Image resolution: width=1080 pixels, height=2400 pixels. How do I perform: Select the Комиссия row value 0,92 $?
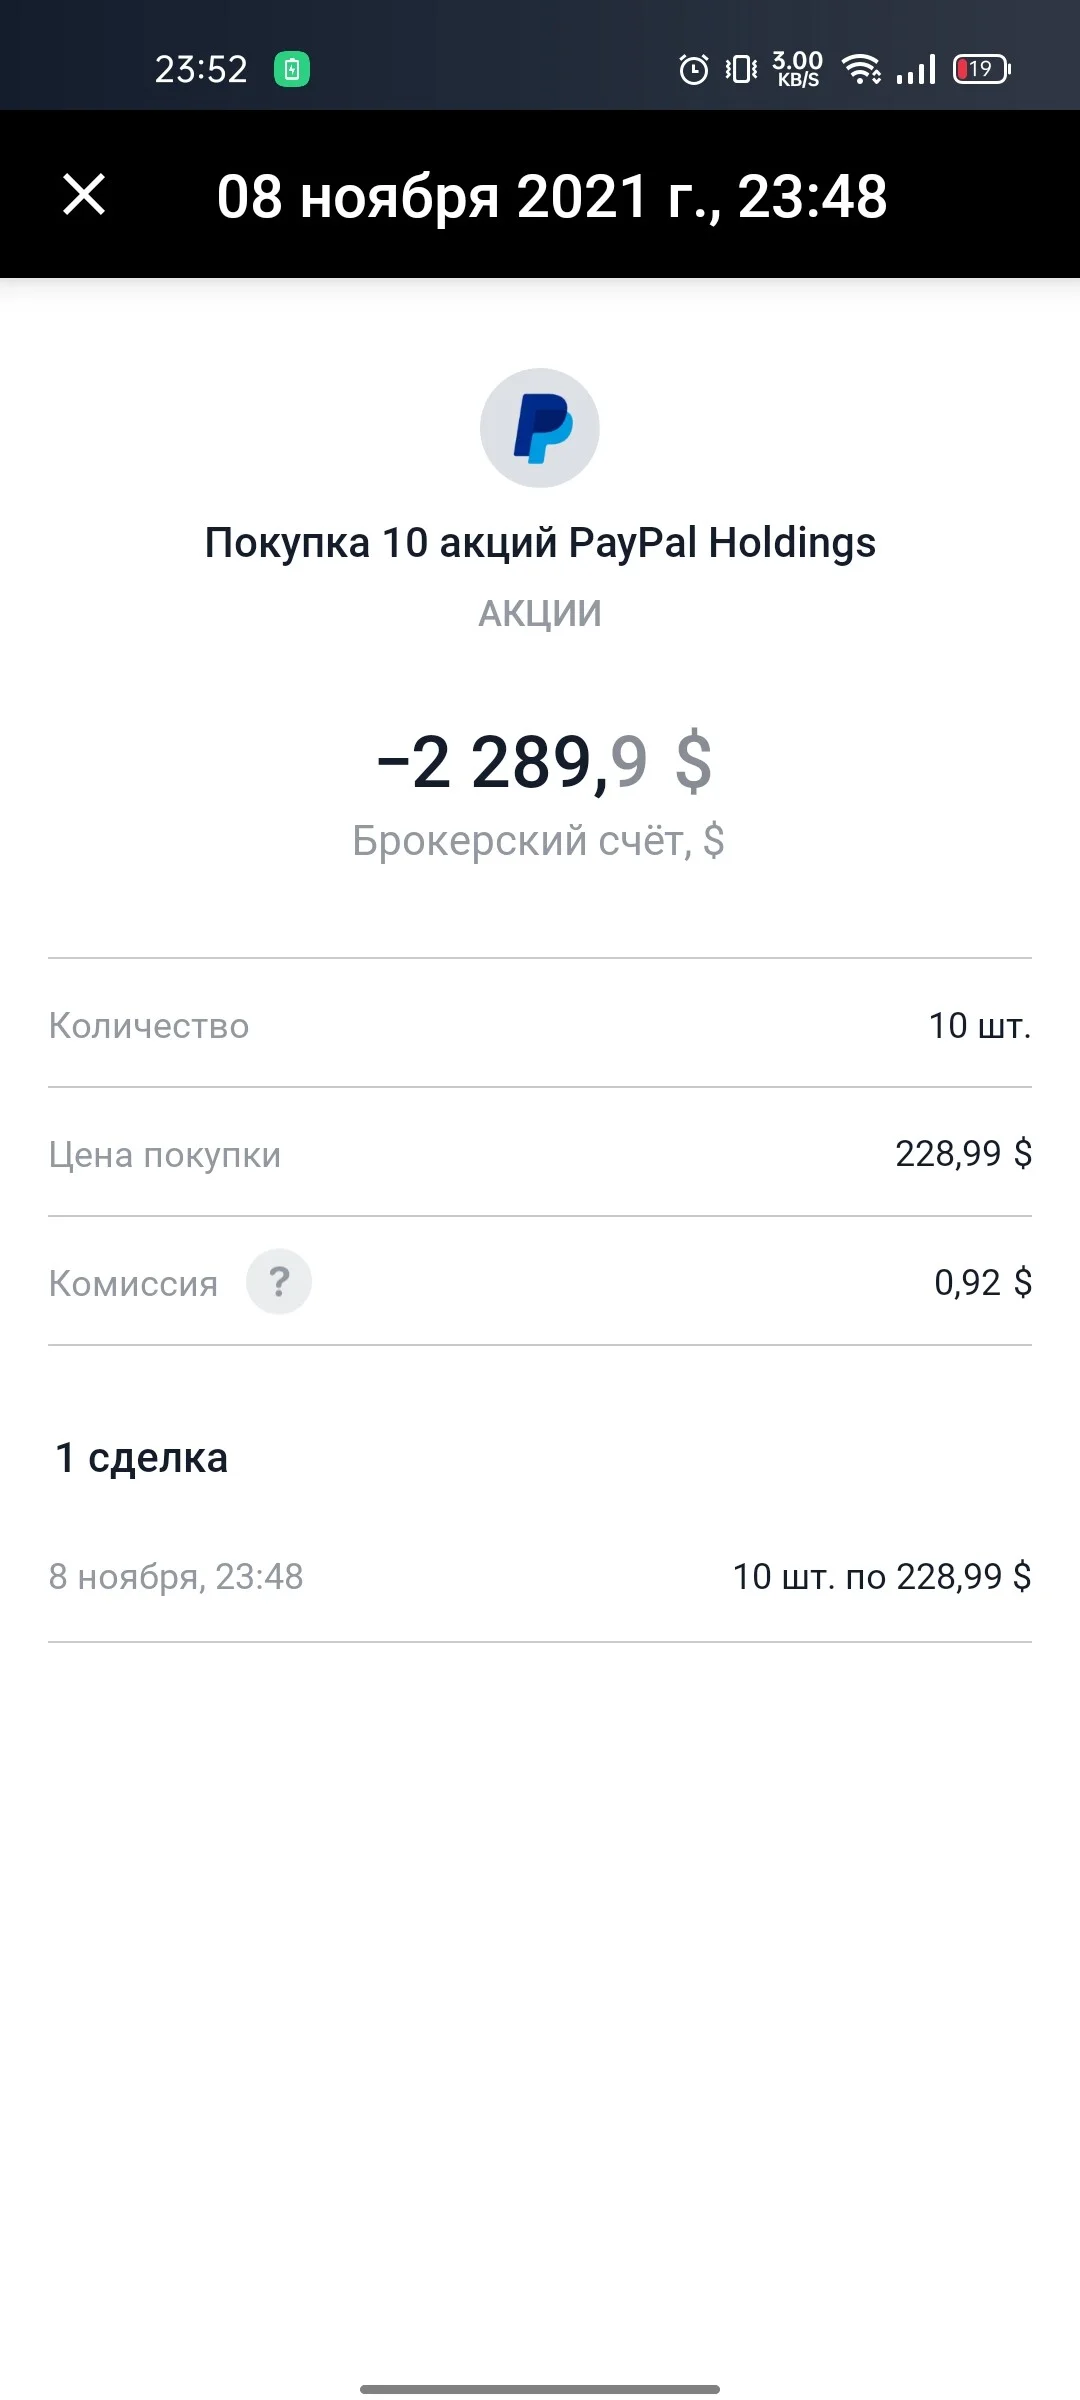(983, 1282)
